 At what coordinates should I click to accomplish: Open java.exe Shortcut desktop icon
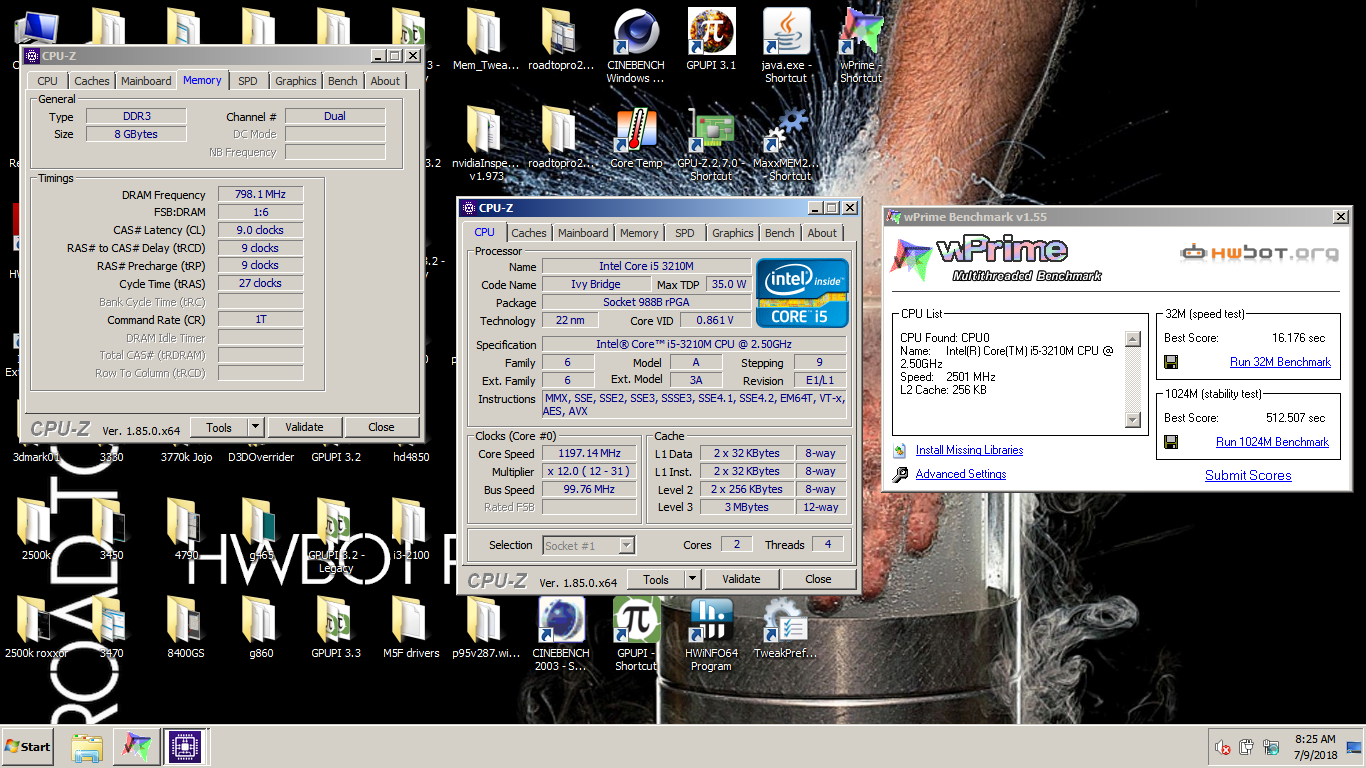(786, 45)
